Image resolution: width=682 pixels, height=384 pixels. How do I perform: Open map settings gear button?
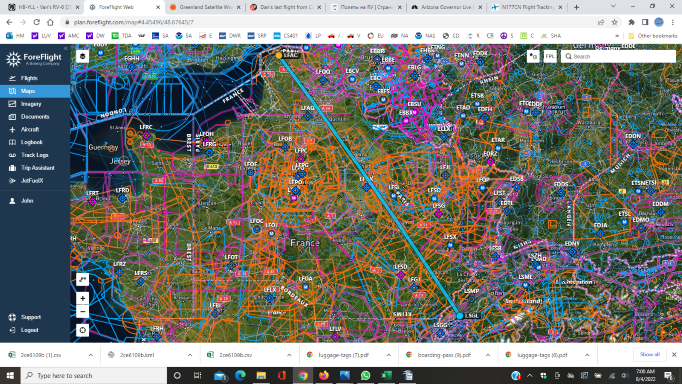pyautogui.click(x=83, y=330)
